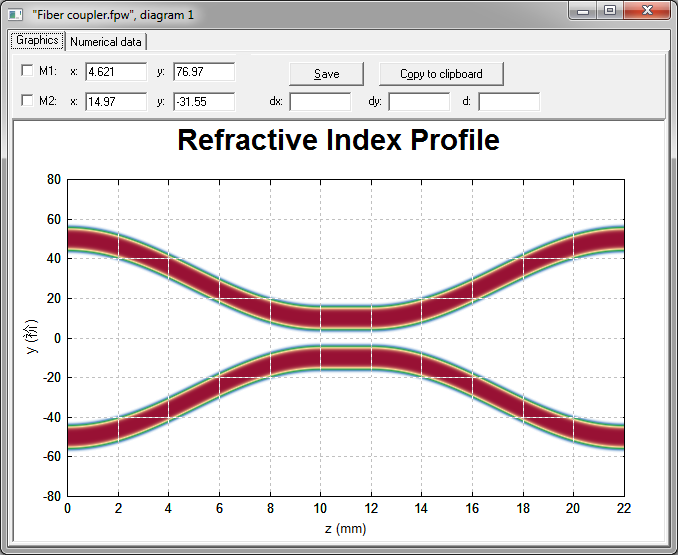This screenshot has width=678, height=555.
Task: Click the M1 y value field
Action: pyautogui.click(x=204, y=72)
